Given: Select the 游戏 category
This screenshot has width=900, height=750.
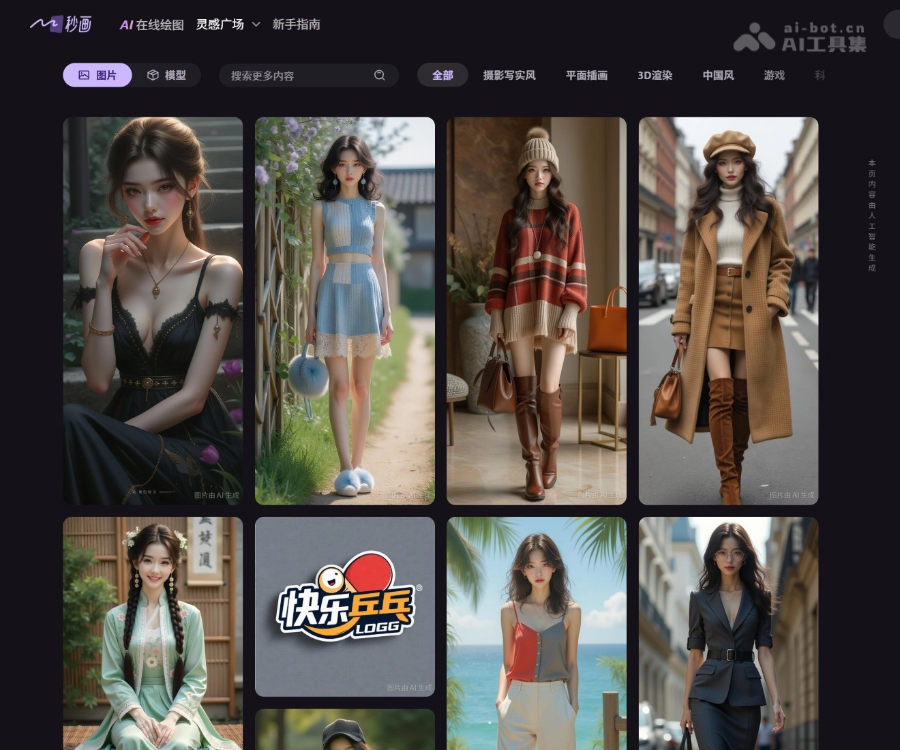Looking at the screenshot, I should [x=774, y=75].
